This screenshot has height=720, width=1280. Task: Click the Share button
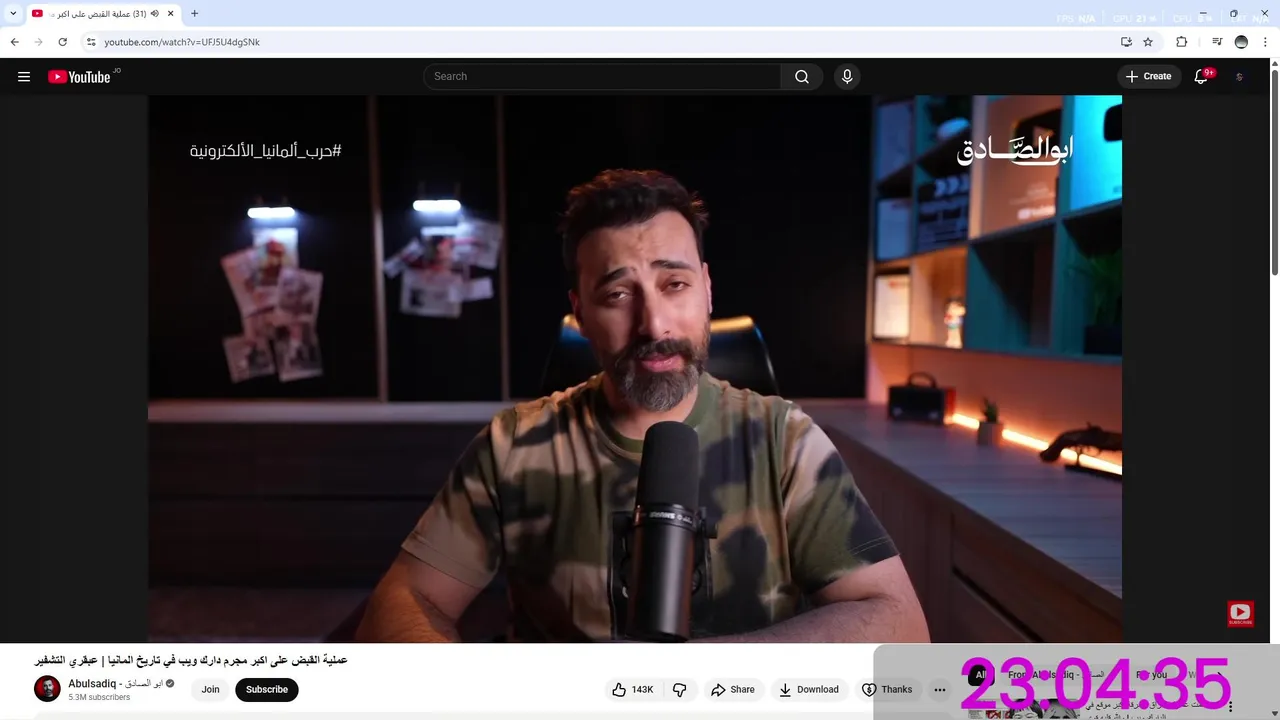[733, 690]
